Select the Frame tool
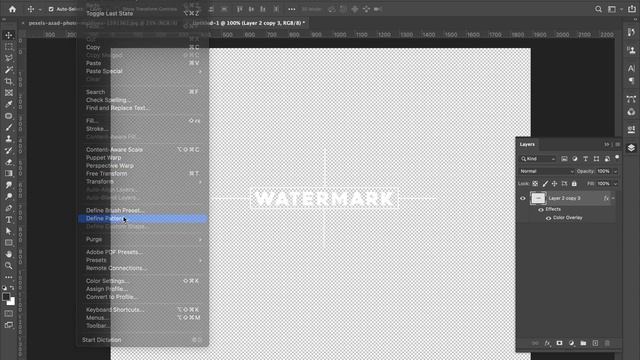The width and height of the screenshot is (640, 360). pyautogui.click(x=9, y=93)
